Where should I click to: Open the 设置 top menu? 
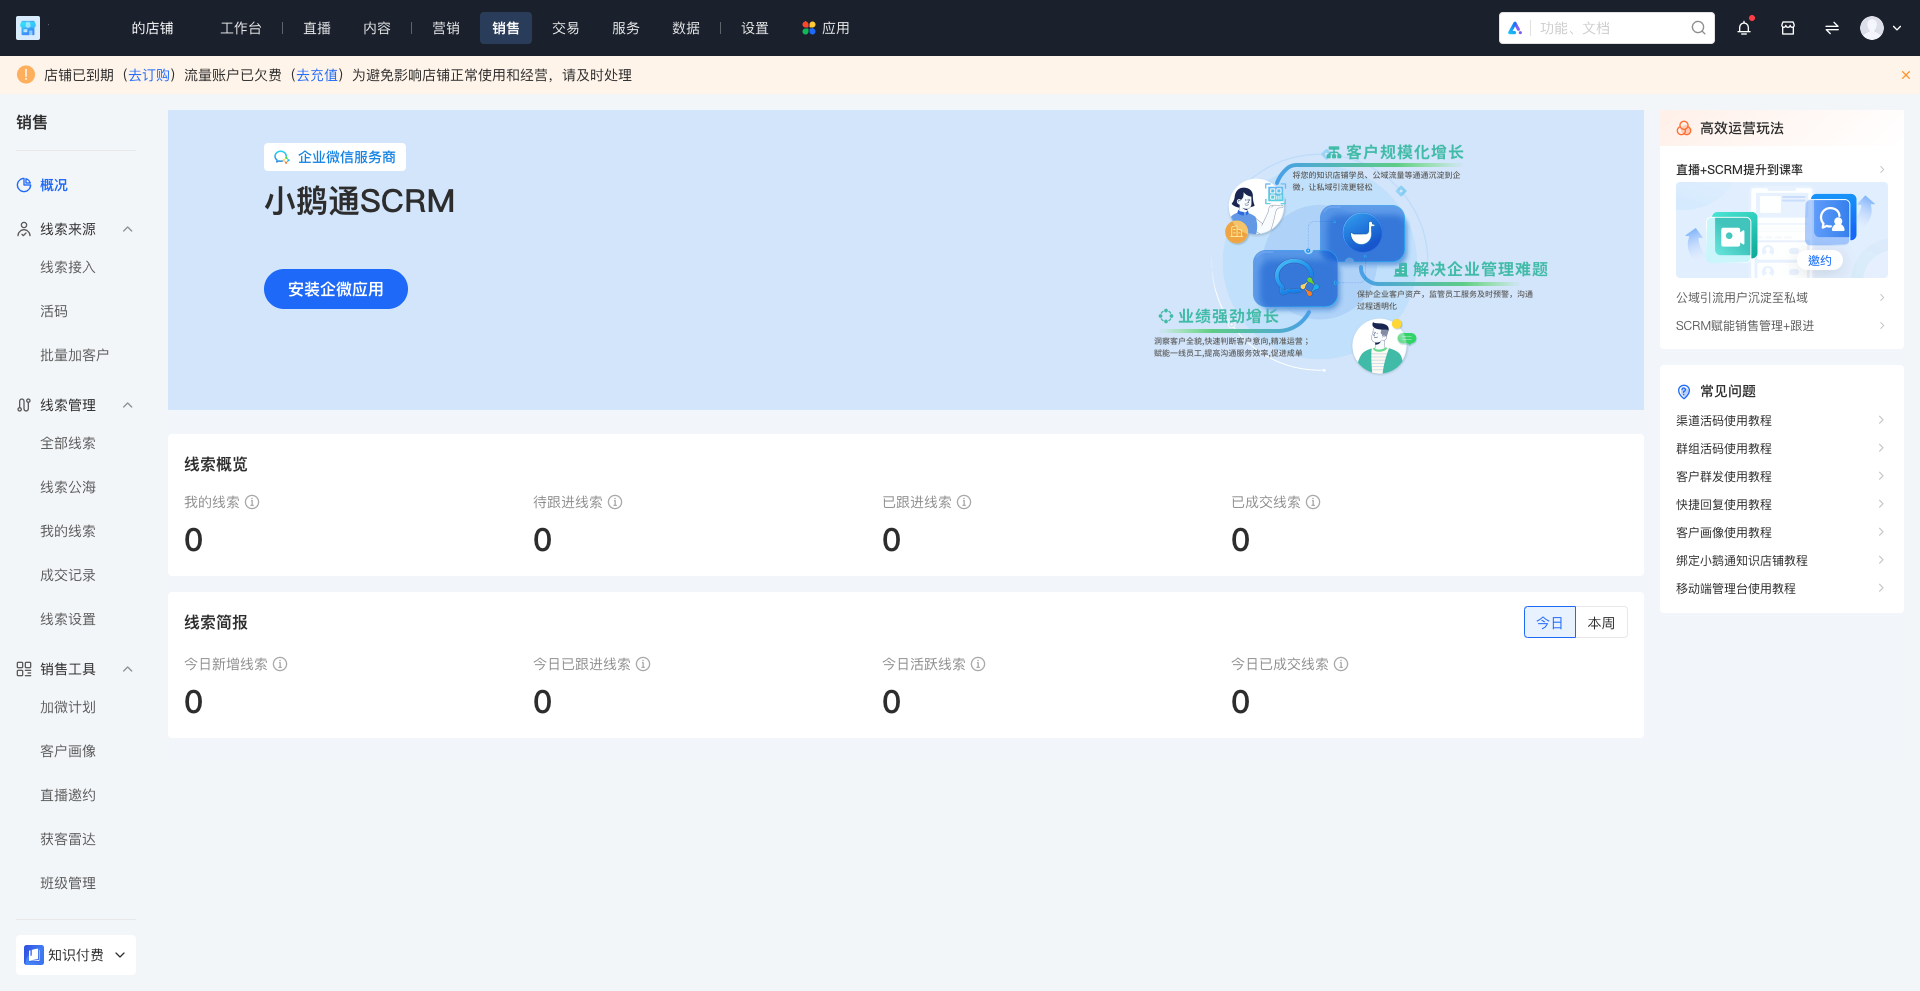coord(755,28)
